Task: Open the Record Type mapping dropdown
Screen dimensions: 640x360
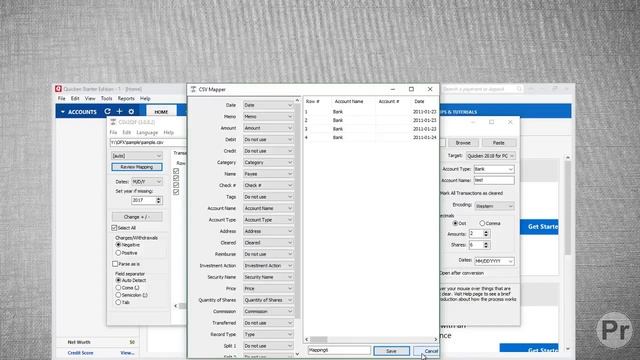Action: click(x=268, y=334)
